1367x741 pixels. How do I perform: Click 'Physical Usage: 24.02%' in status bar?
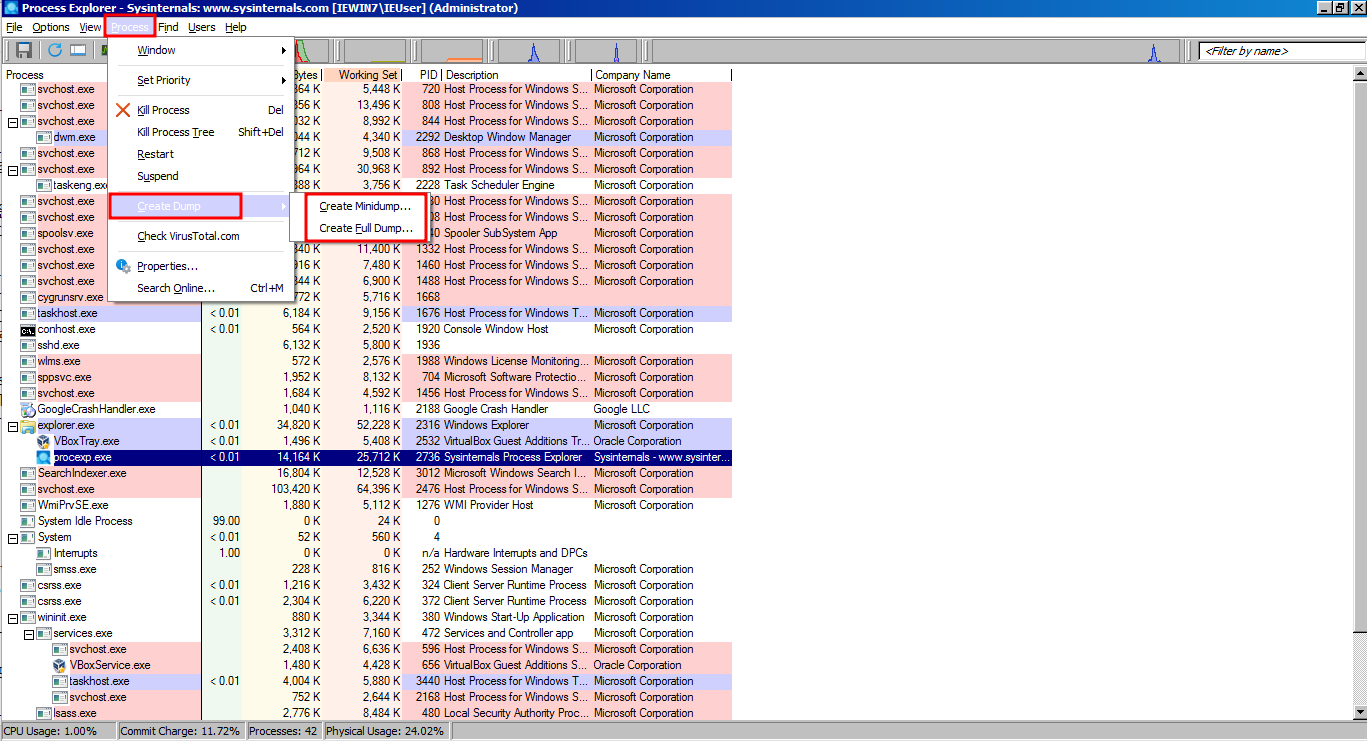coord(385,731)
